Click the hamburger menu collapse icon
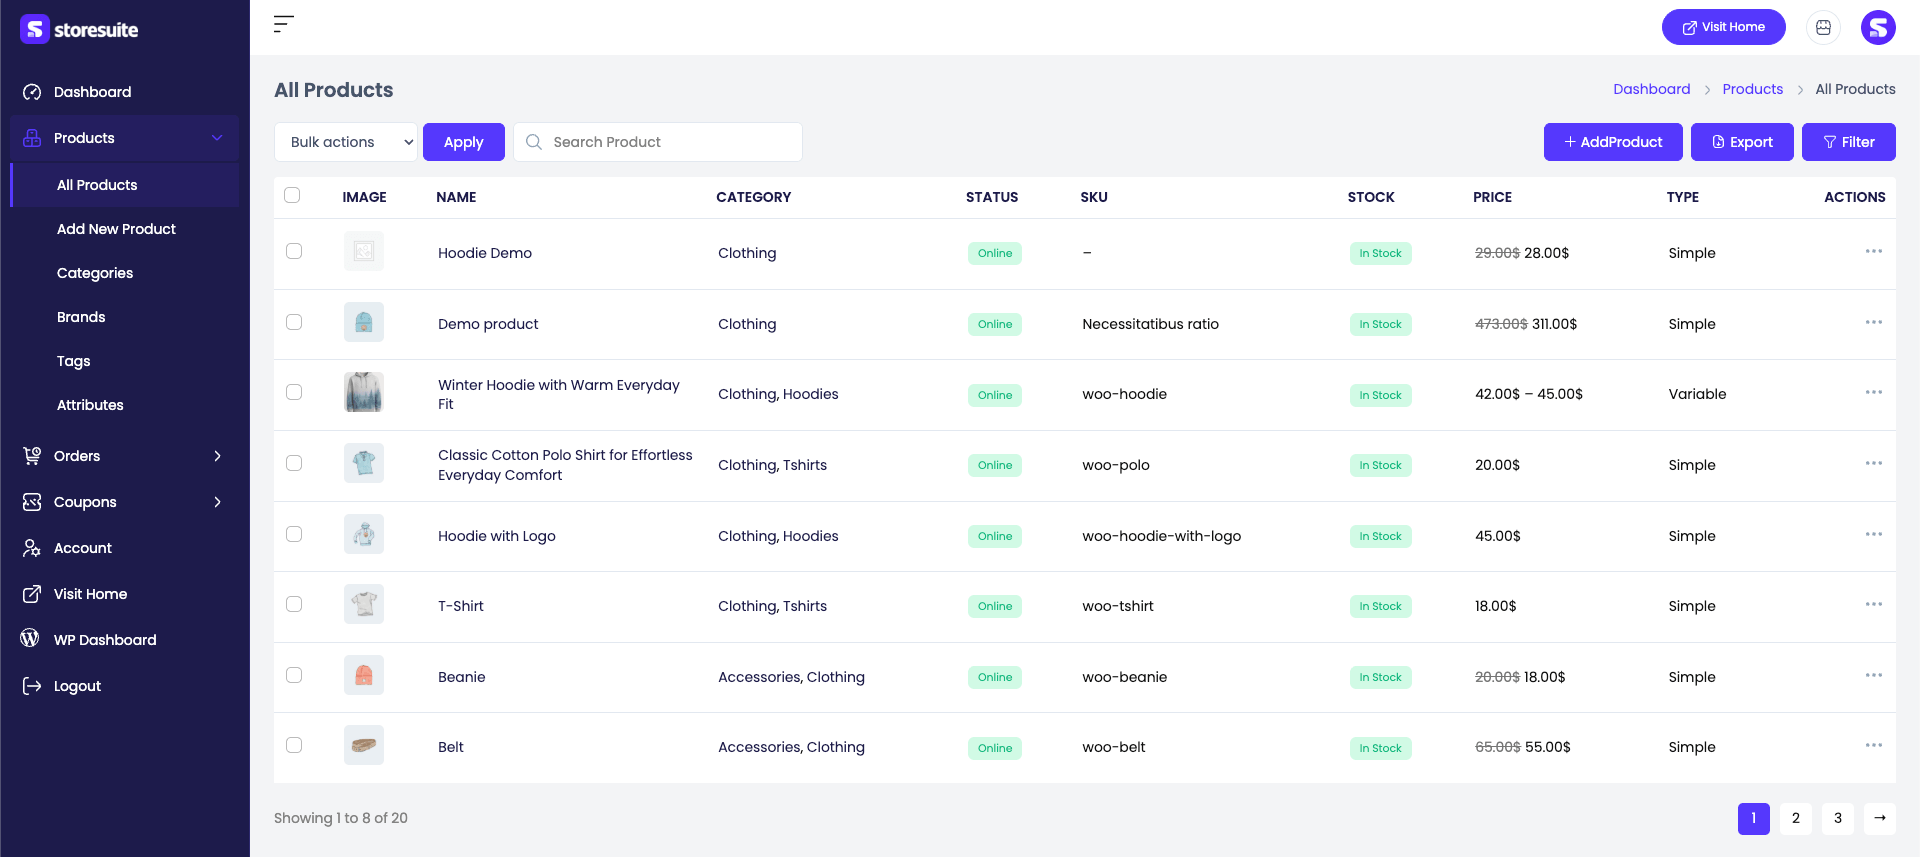This screenshot has width=1920, height=857. 284,24
